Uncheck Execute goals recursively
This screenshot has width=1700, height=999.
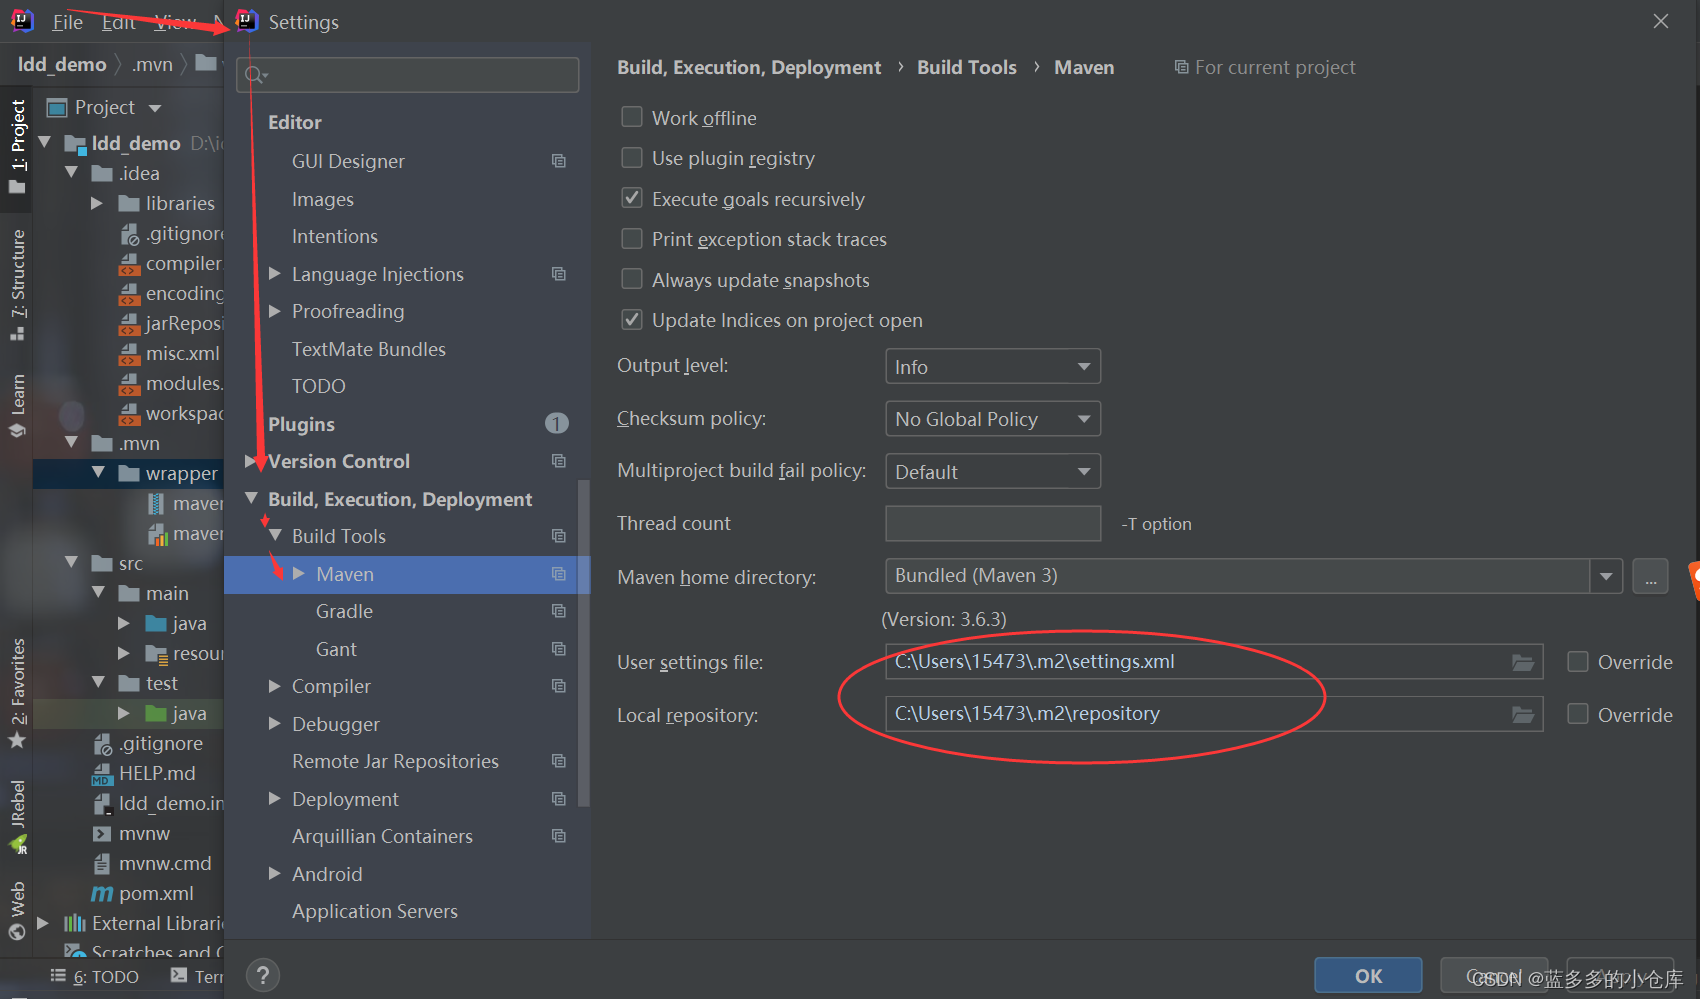coord(632,198)
